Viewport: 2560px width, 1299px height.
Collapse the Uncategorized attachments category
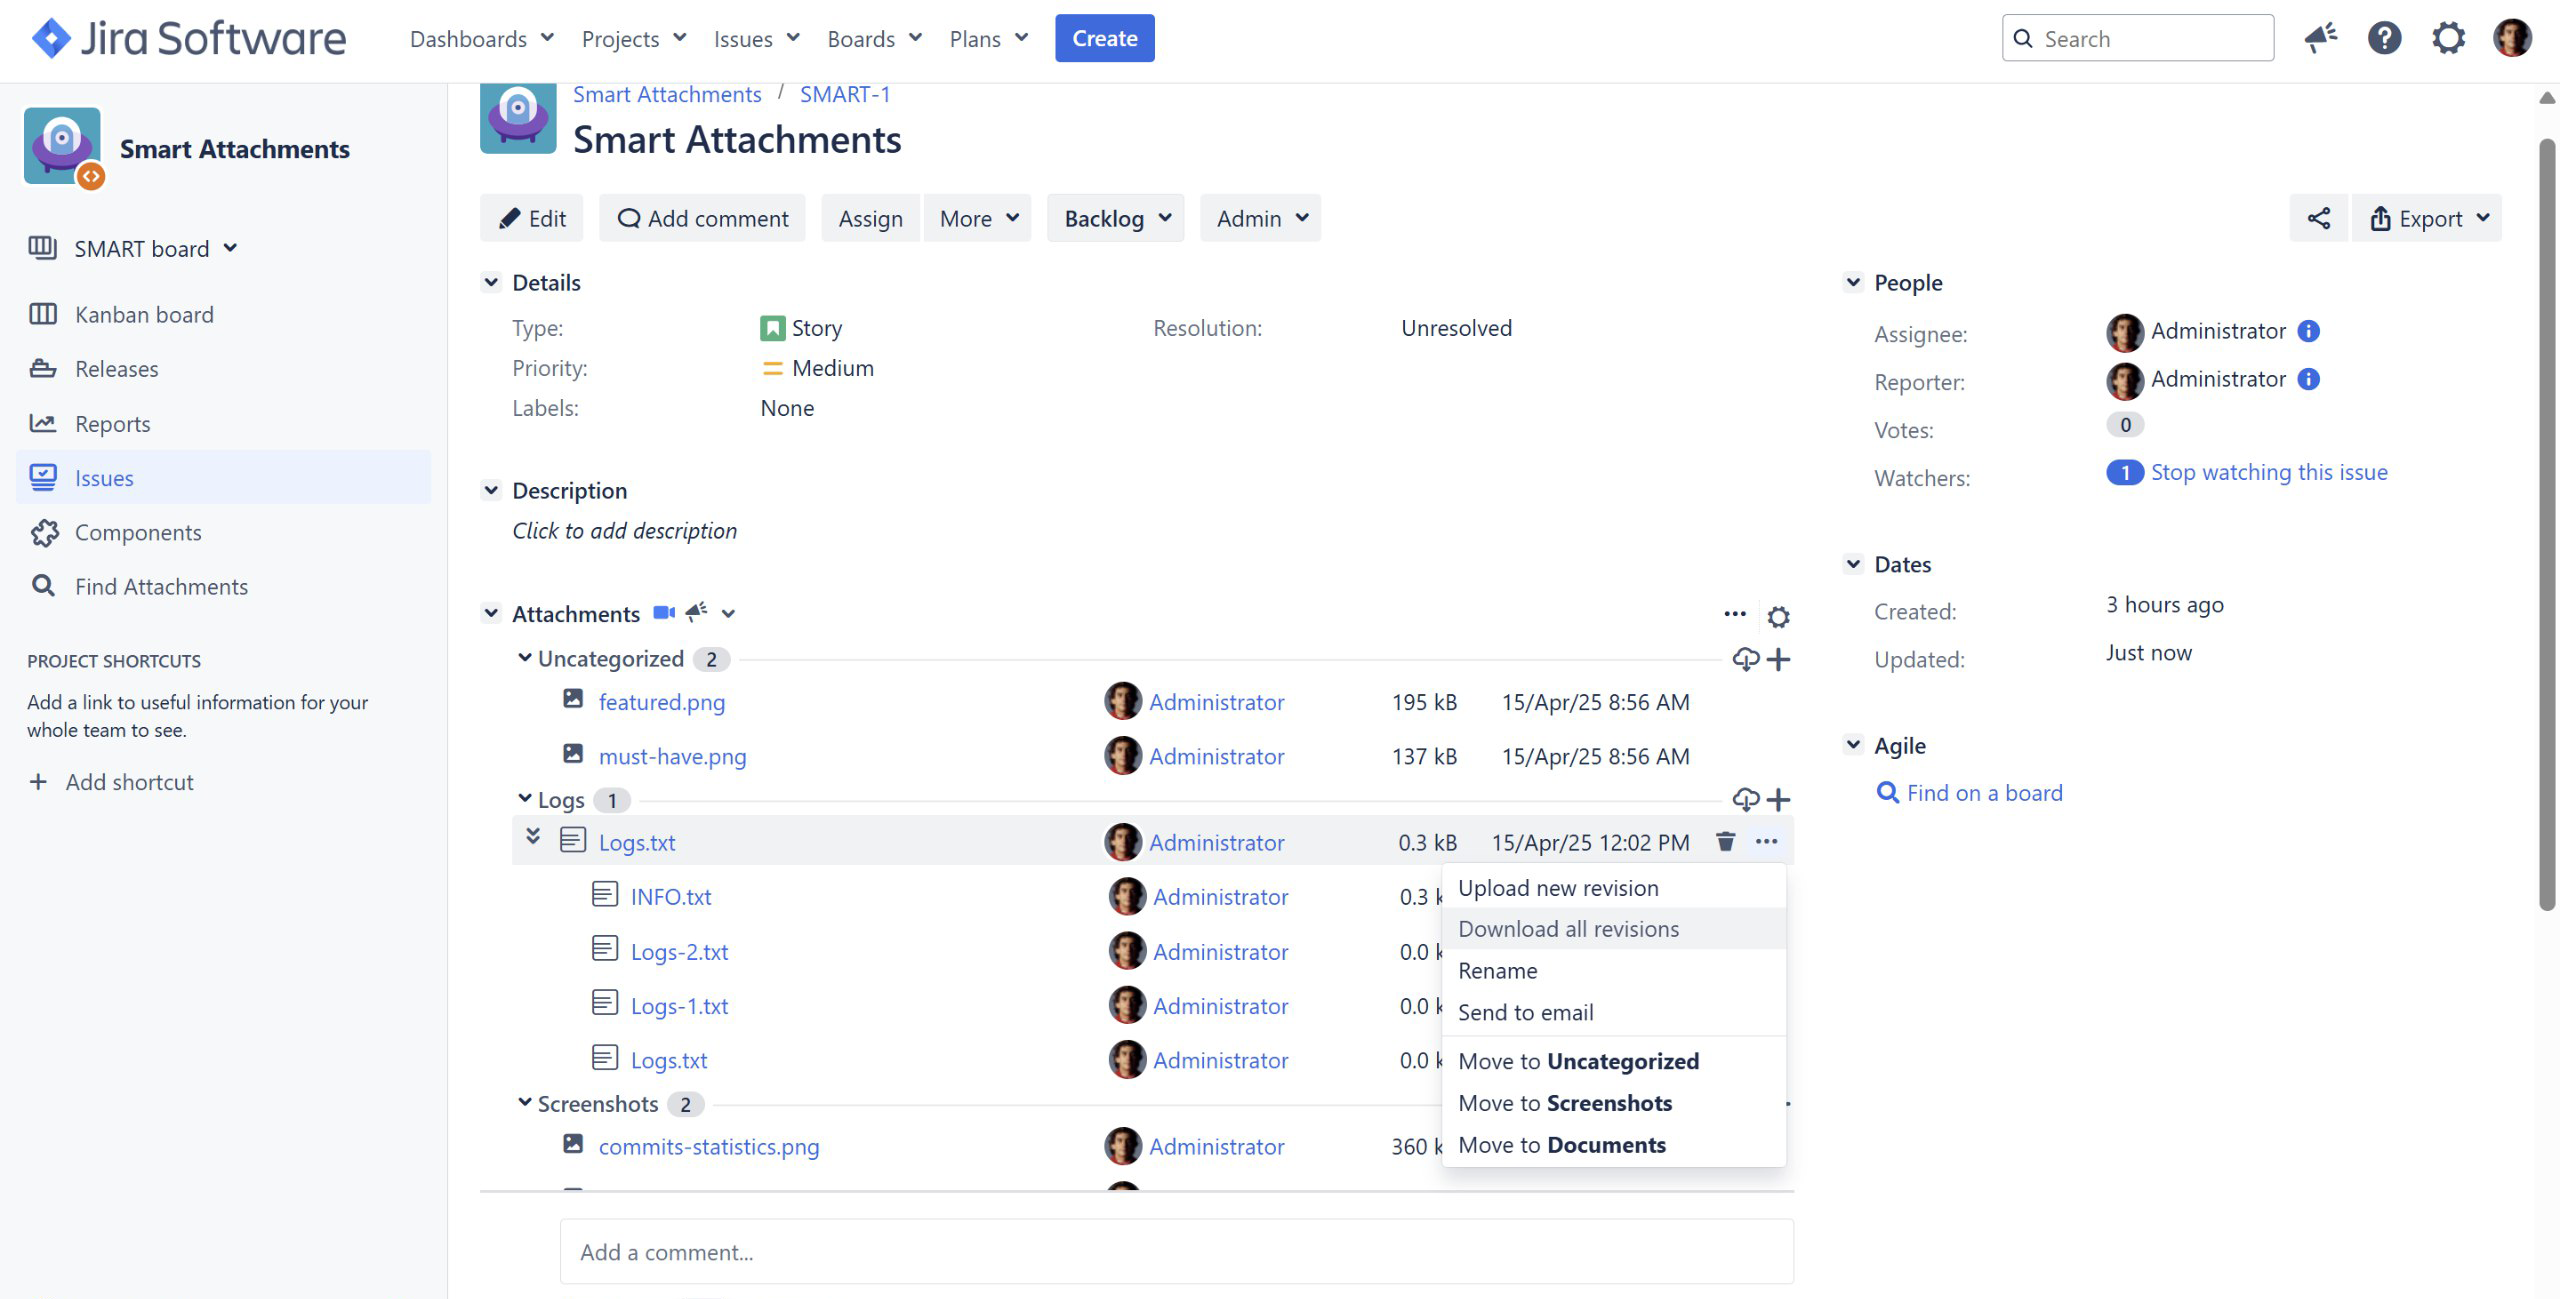(525, 658)
